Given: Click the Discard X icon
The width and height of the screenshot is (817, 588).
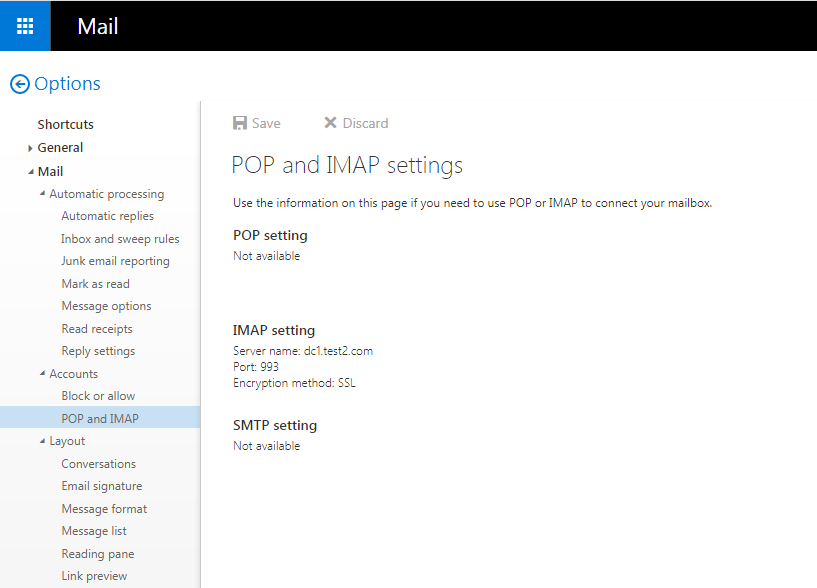Looking at the screenshot, I should [330, 123].
